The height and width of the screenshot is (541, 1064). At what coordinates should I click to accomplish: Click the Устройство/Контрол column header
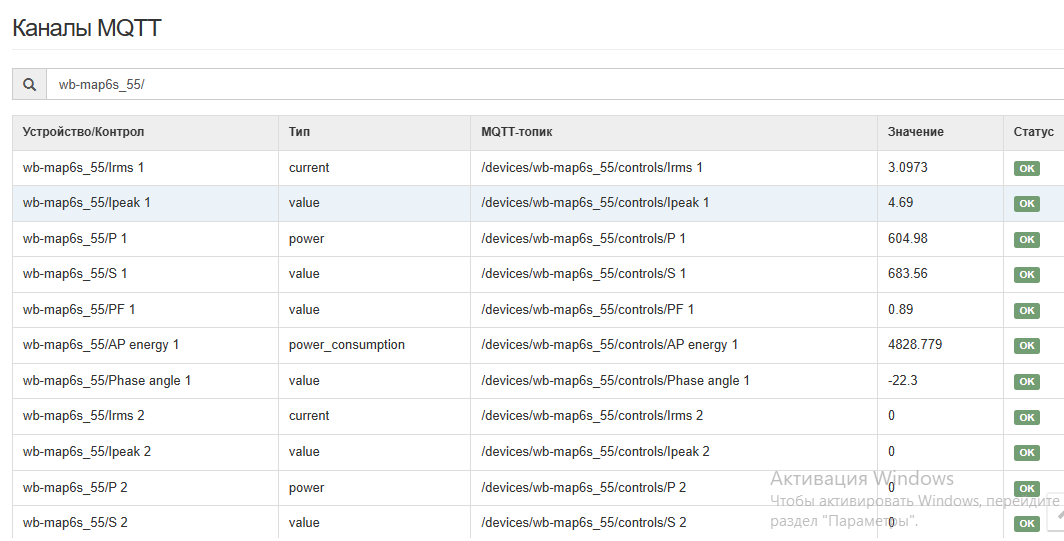[83, 132]
